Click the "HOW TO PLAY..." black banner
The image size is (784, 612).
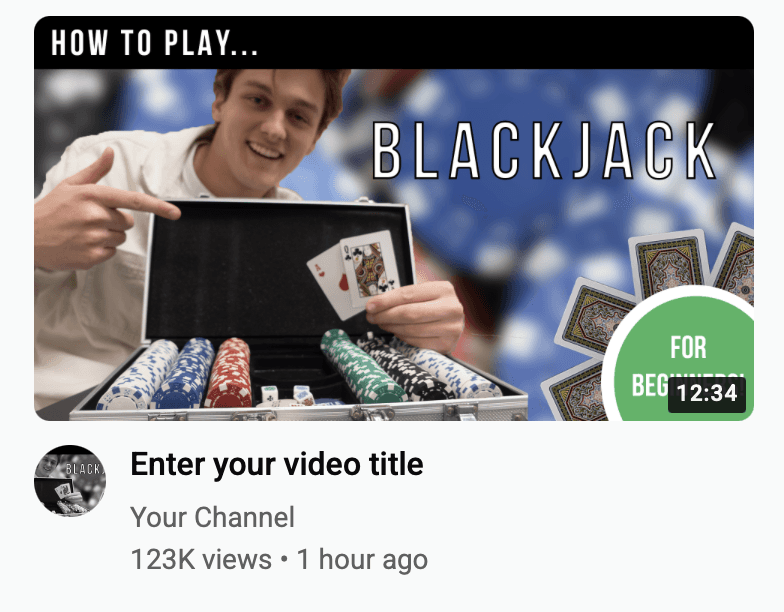click(394, 42)
